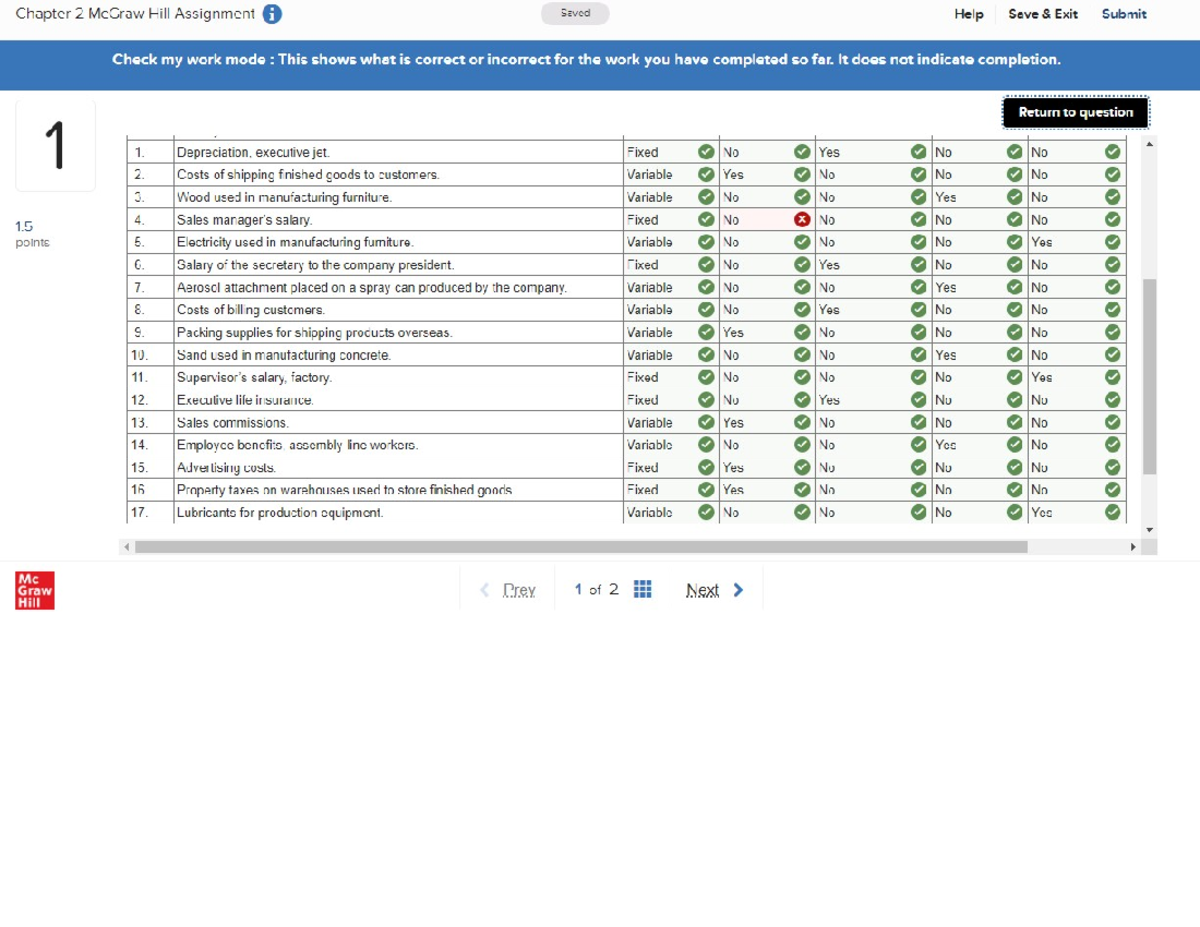
Task: Click green check next to Fixed in row 1
Action: [x=706, y=153]
